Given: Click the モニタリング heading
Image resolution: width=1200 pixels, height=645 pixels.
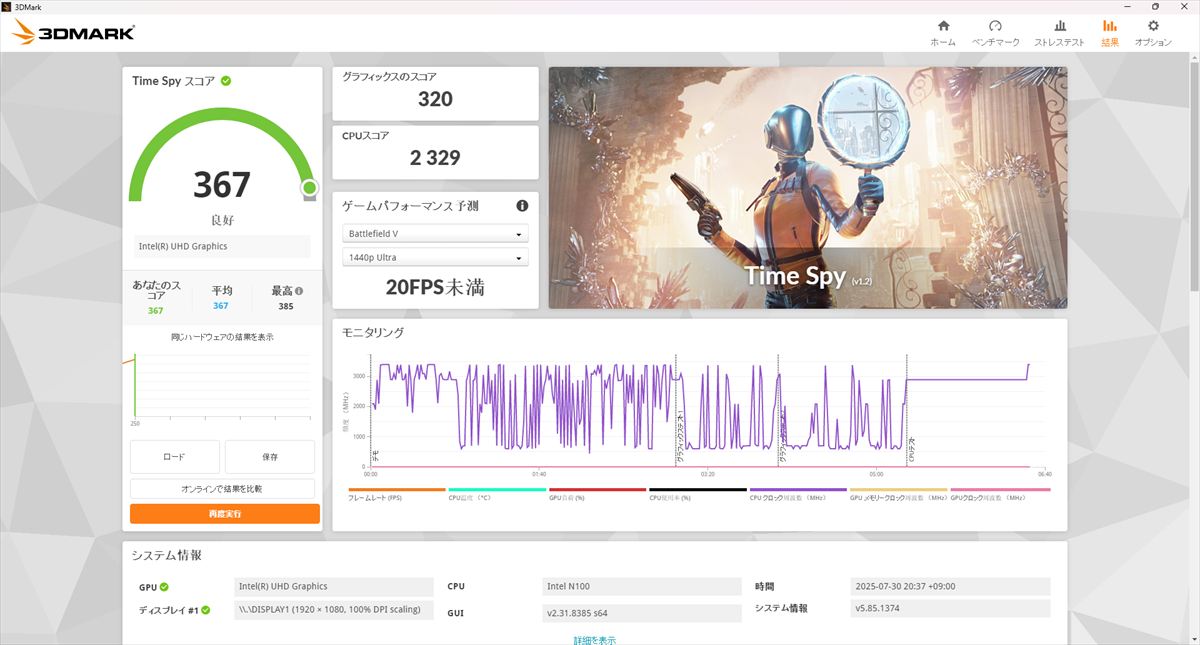Looking at the screenshot, I should [373, 332].
